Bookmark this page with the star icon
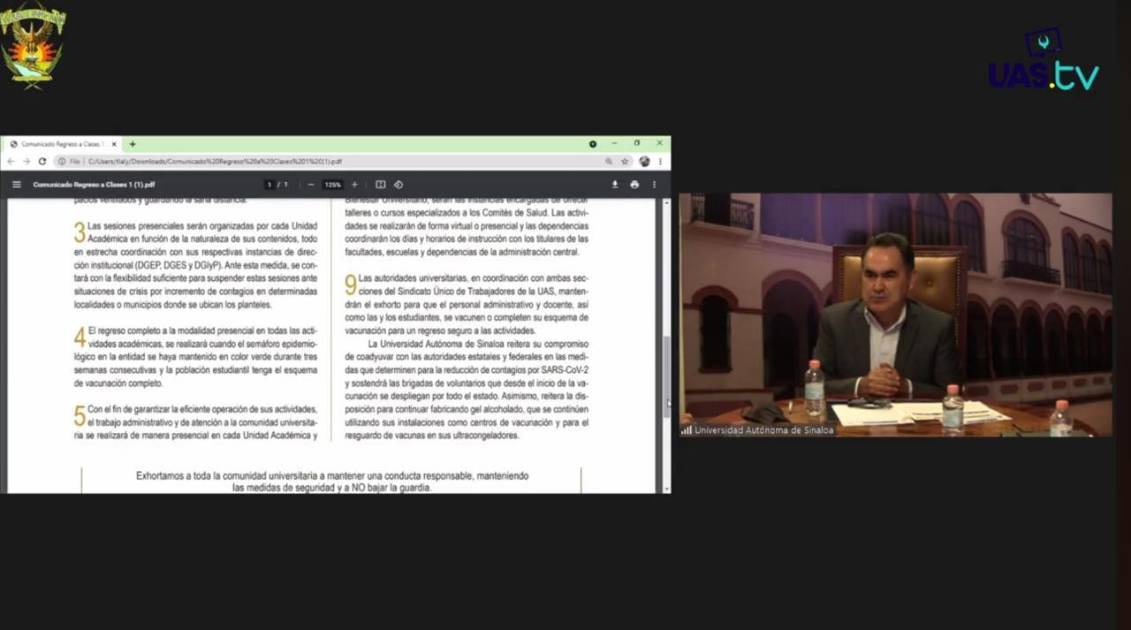This screenshot has width=1131, height=630. (x=625, y=161)
